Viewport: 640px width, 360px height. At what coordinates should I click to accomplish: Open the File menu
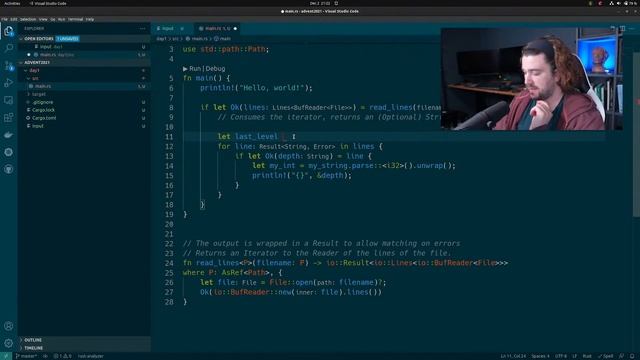point(4,19)
